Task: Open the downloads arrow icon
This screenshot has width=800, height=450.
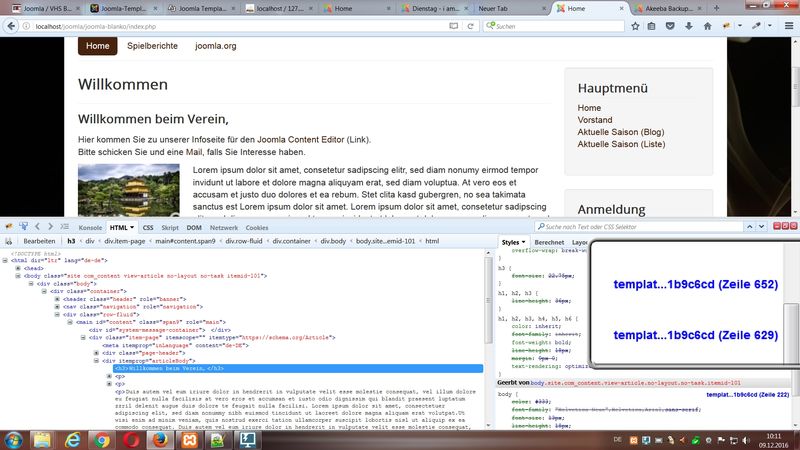Action: [x=686, y=26]
